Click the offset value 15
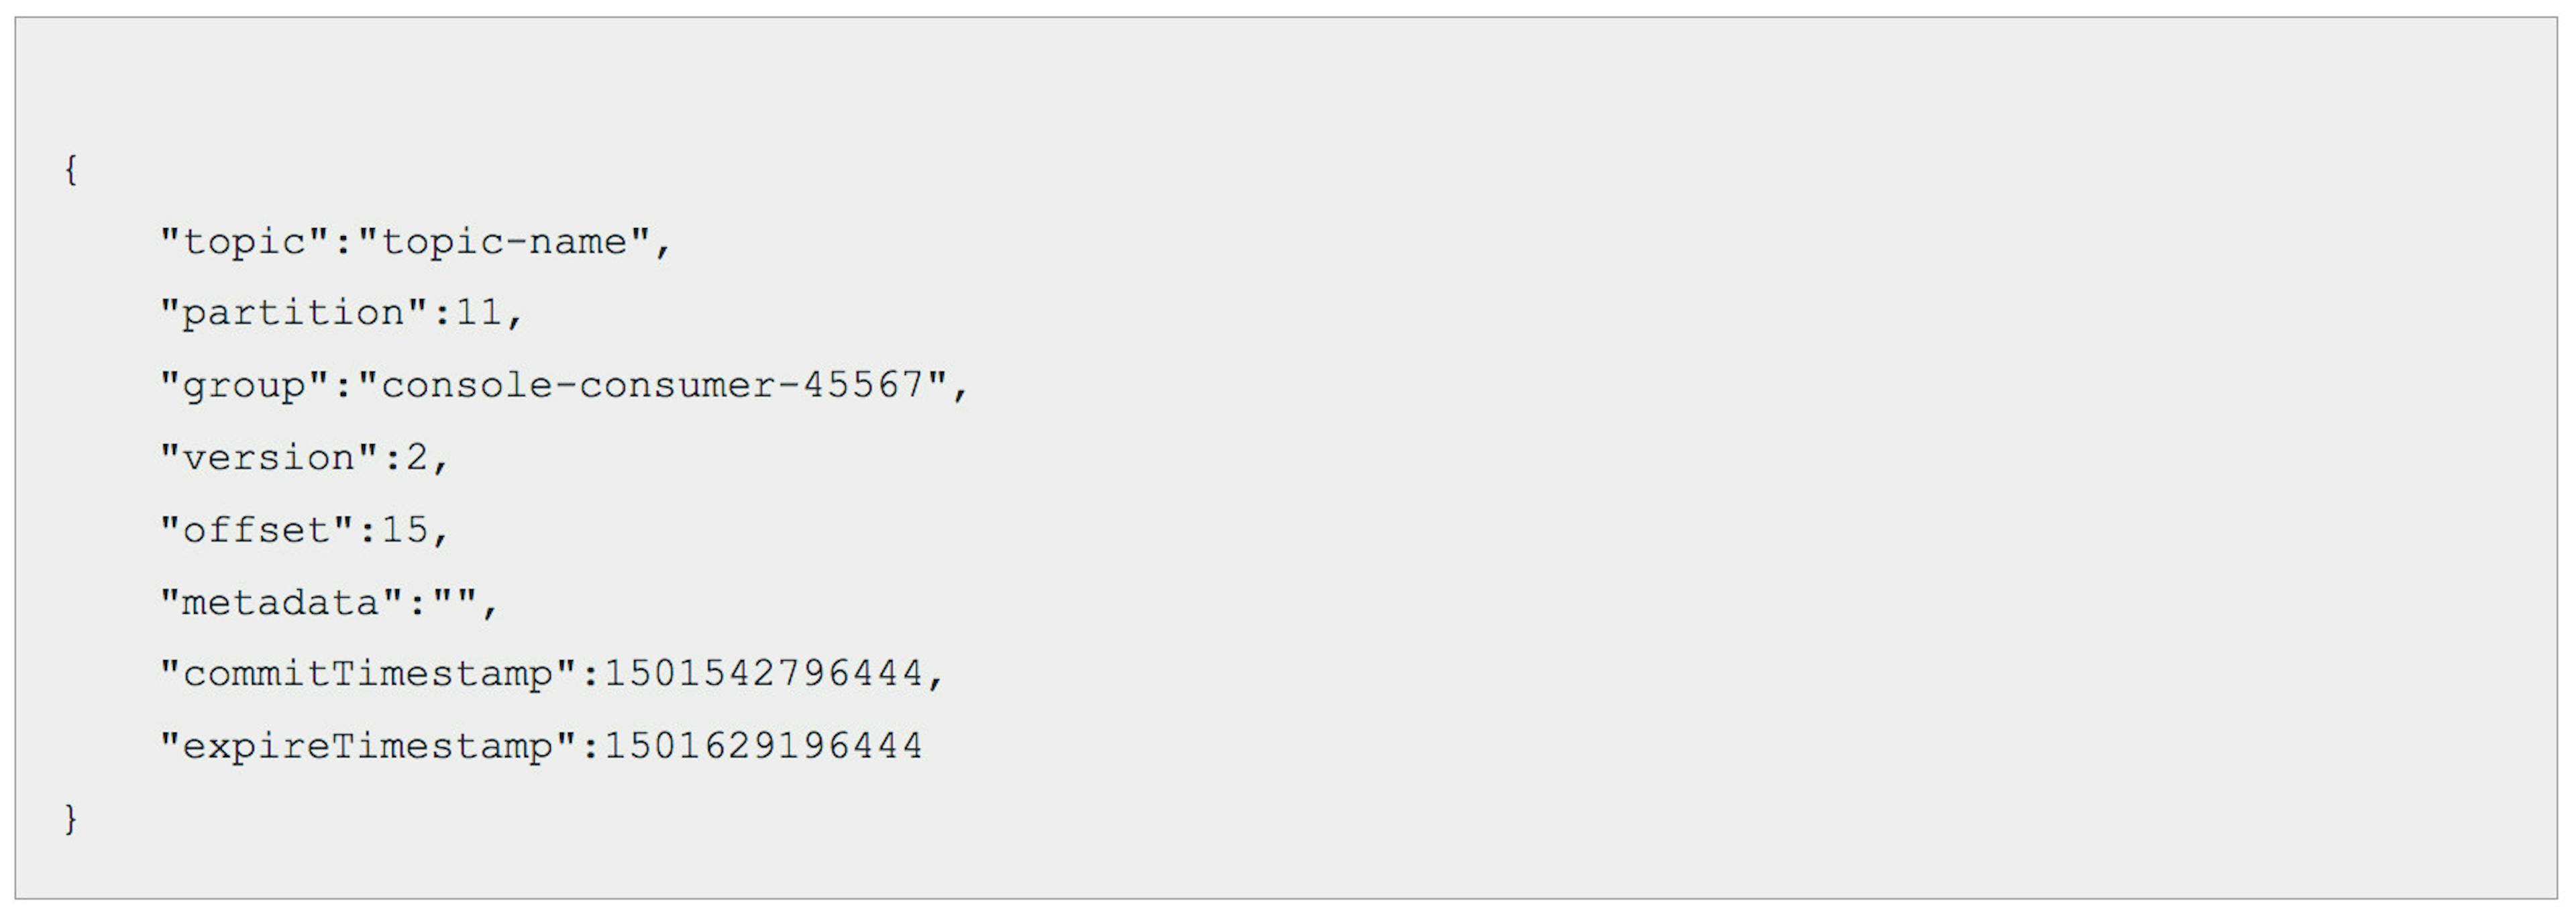2576x919 pixels. point(405,529)
